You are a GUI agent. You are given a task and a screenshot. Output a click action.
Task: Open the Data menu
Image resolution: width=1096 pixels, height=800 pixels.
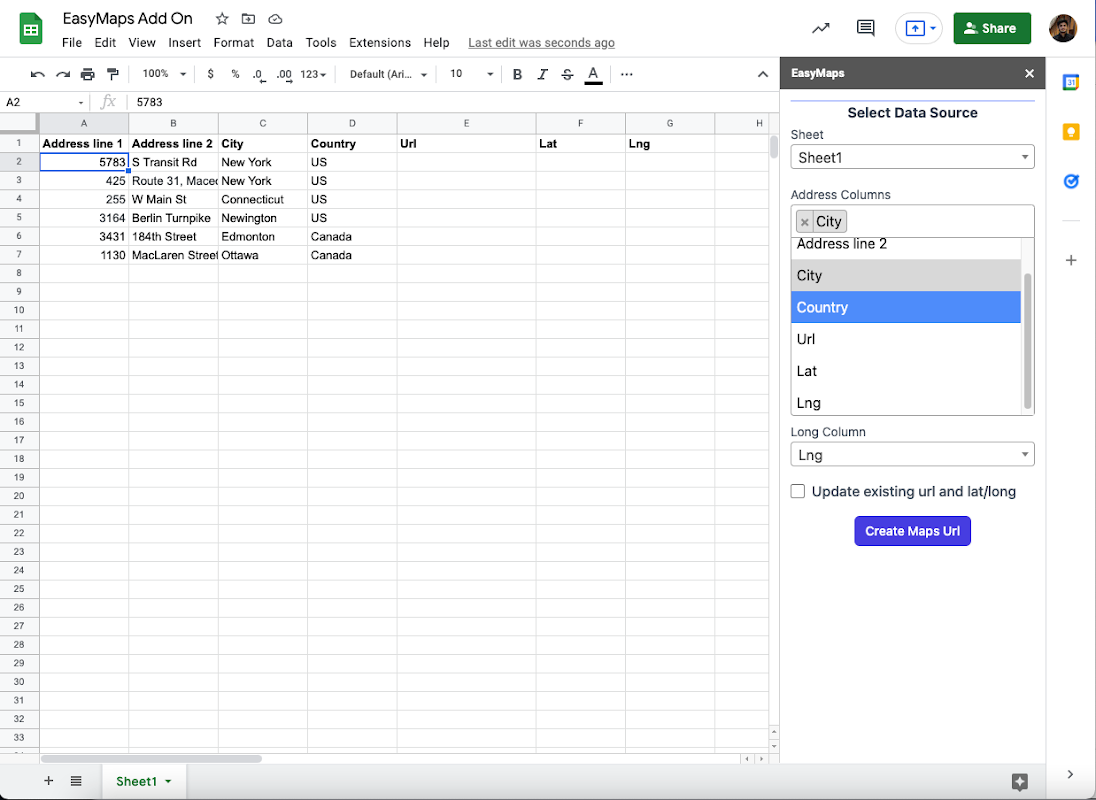pos(280,43)
